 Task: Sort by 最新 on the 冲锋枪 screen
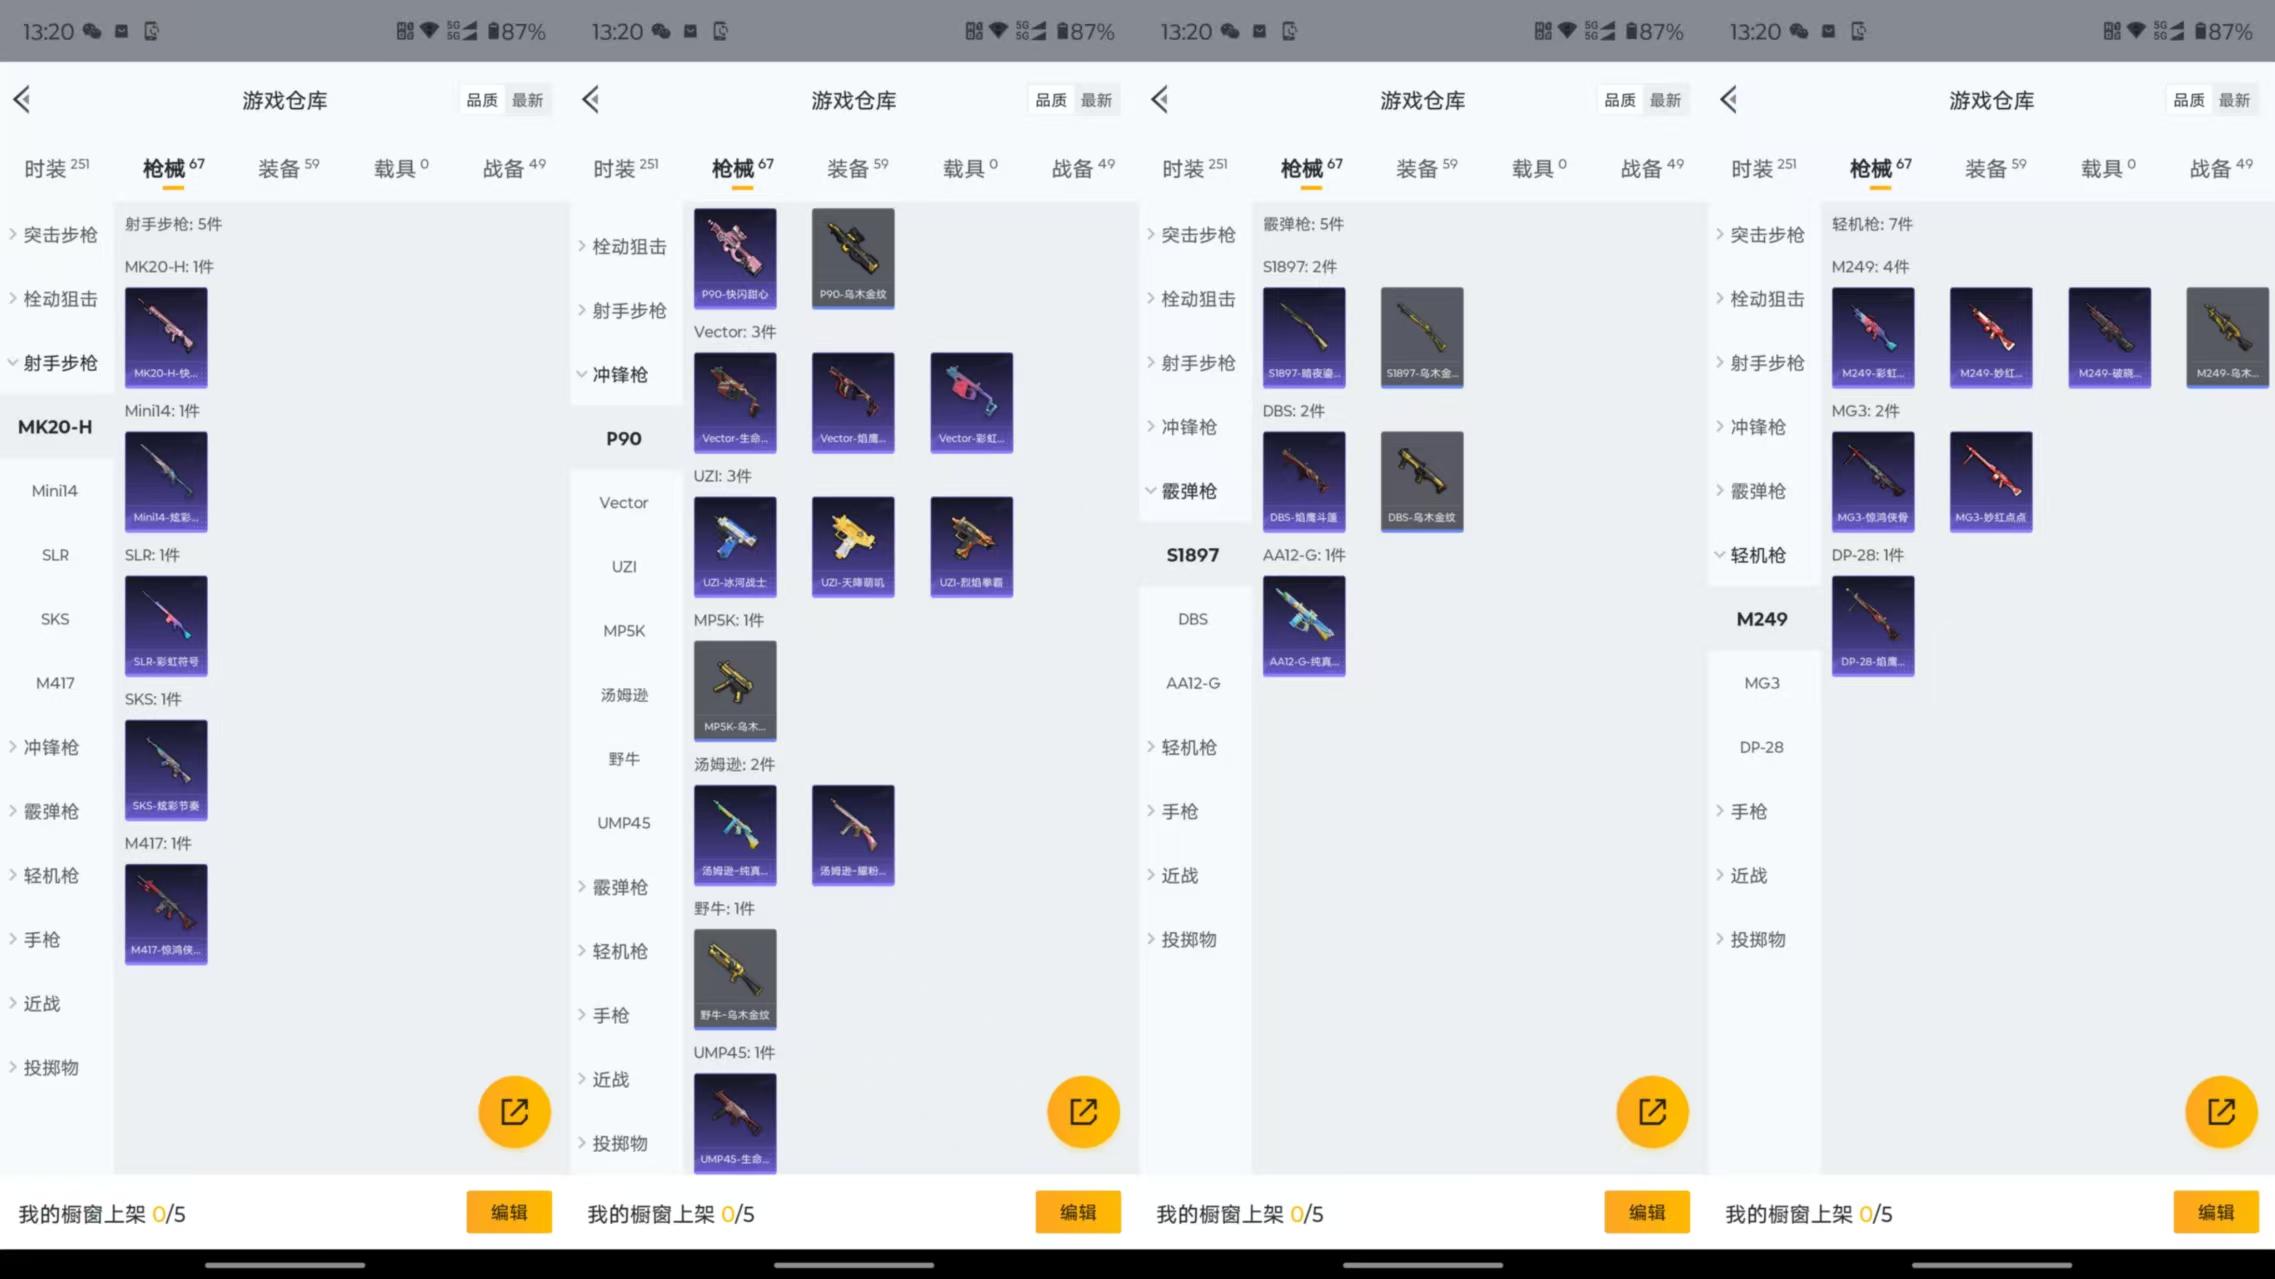coord(1096,100)
